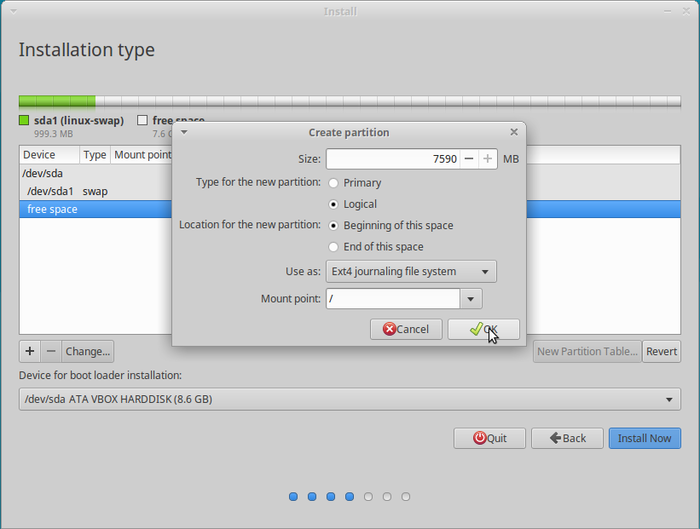Image resolution: width=700 pixels, height=529 pixels.
Task: Click the Mount point text field
Action: (393, 299)
